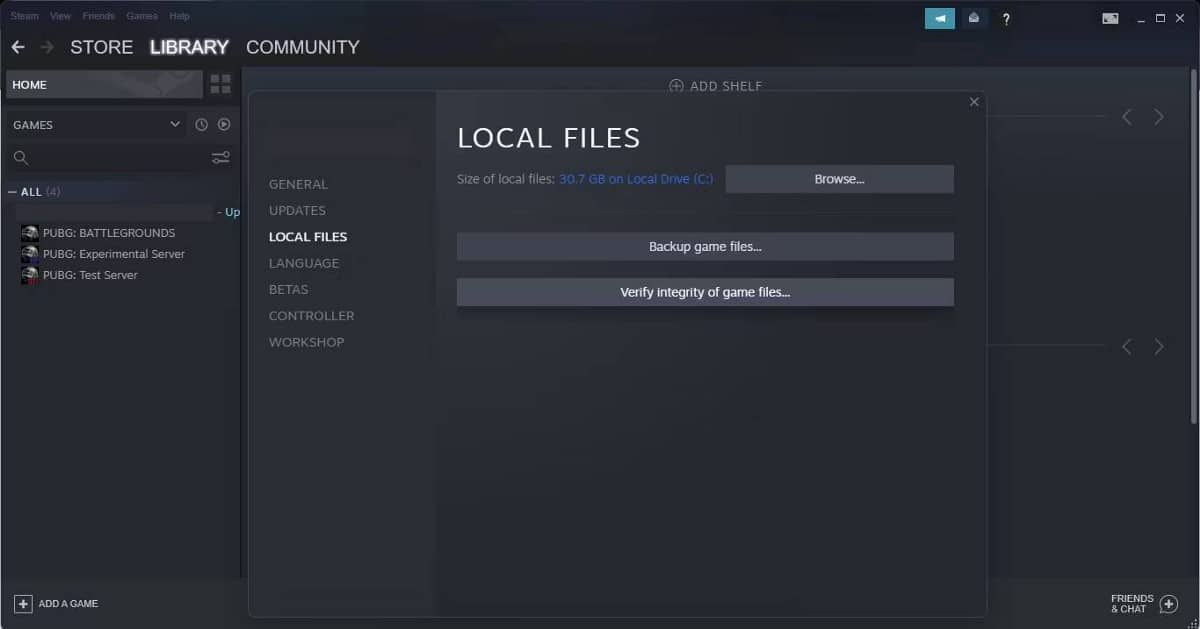
Task: Click the back navigation arrow
Action: [x=17, y=47]
